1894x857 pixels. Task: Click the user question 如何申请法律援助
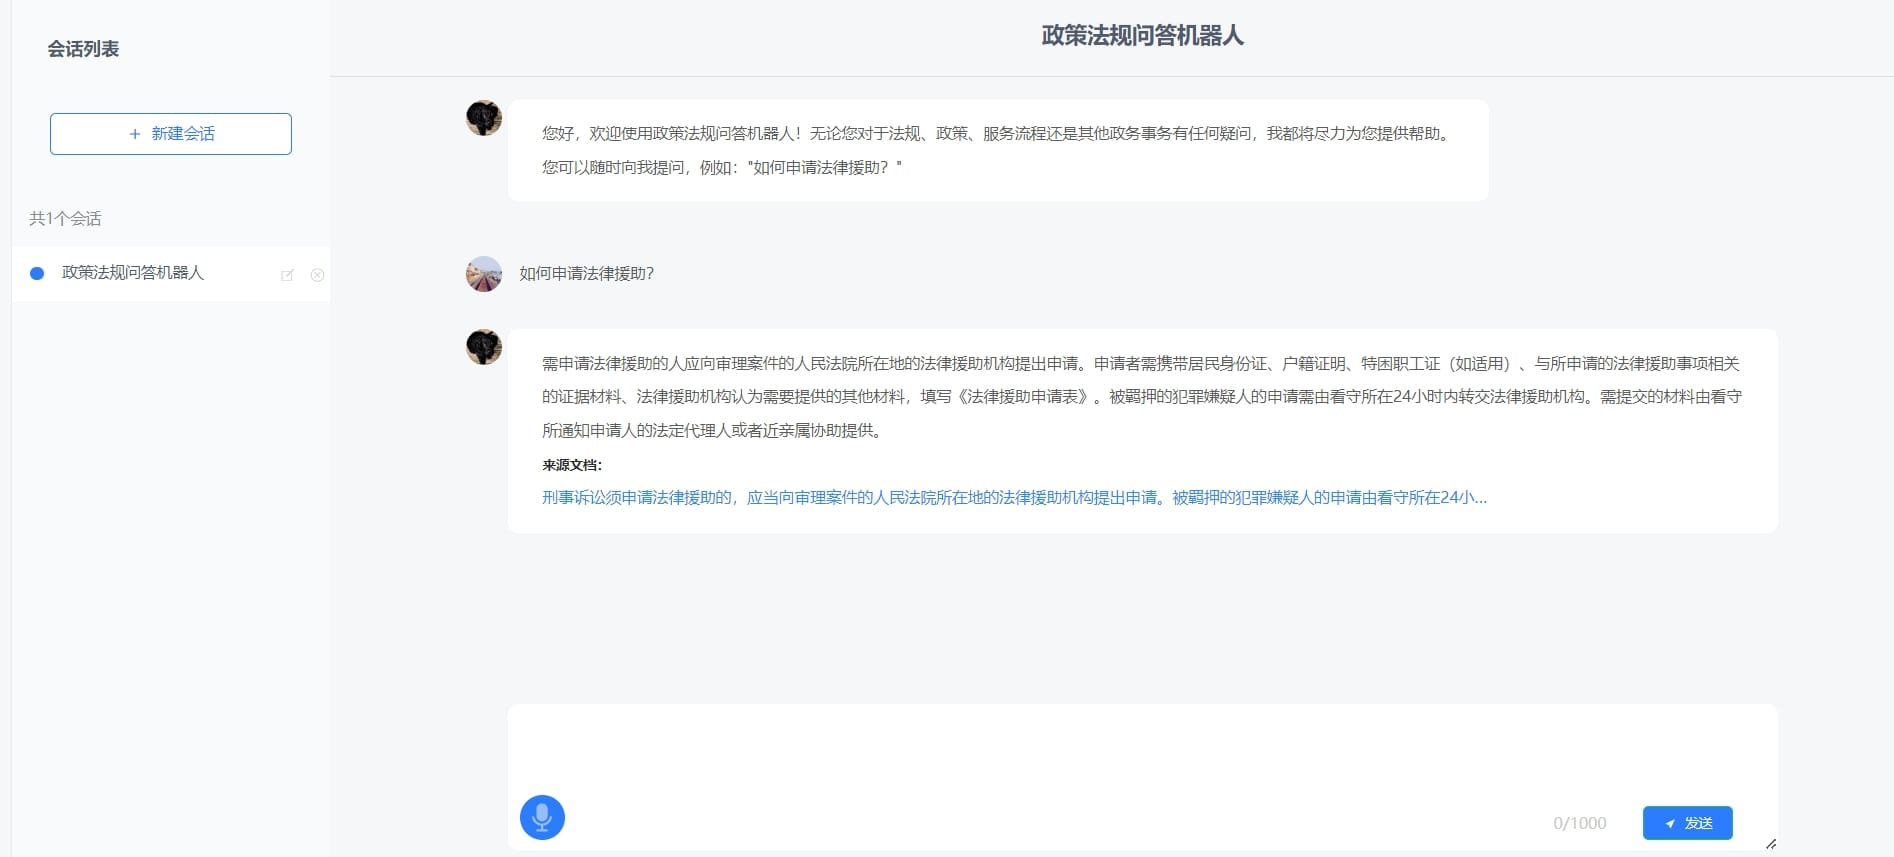586,274
